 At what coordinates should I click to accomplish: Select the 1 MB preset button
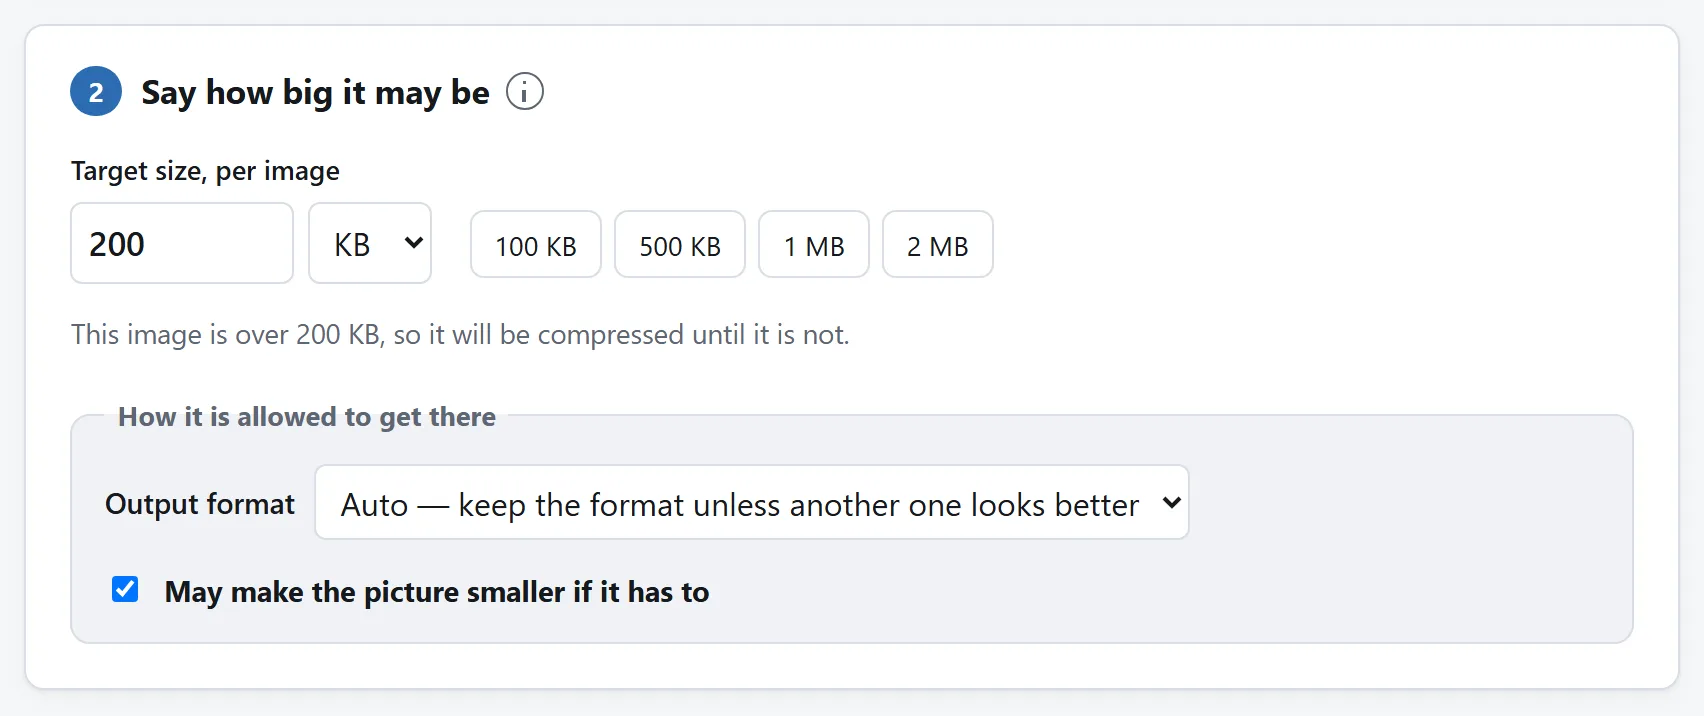click(814, 244)
